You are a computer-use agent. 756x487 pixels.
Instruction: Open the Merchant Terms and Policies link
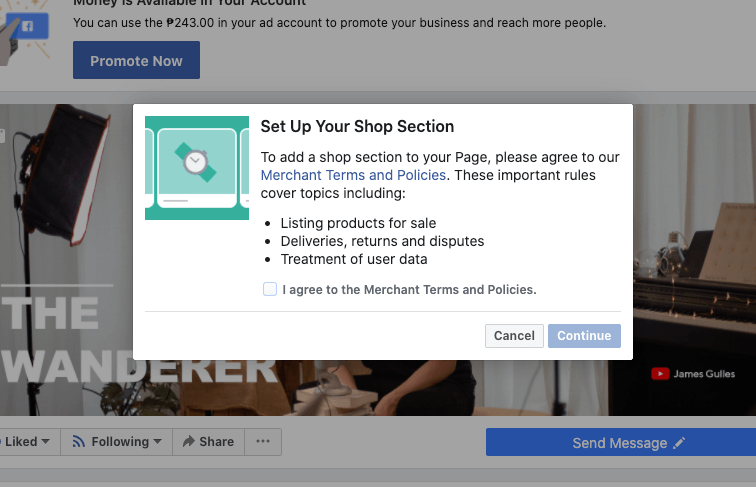click(353, 175)
